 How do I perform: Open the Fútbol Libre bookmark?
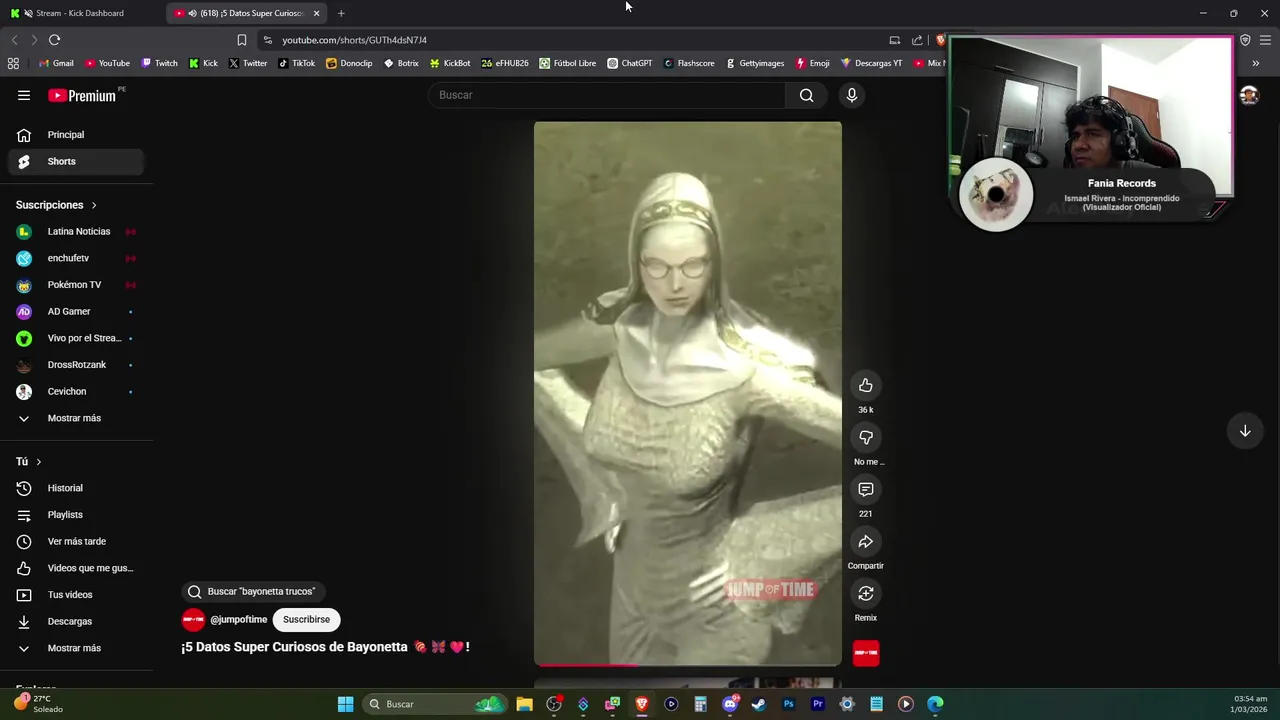pyautogui.click(x=568, y=63)
